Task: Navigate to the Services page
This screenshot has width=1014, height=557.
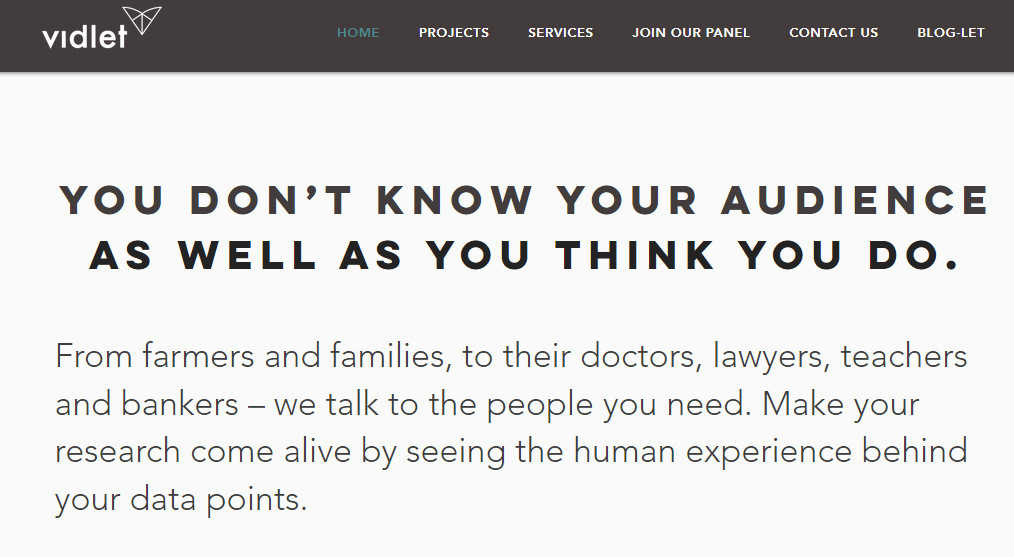Action: 561,32
